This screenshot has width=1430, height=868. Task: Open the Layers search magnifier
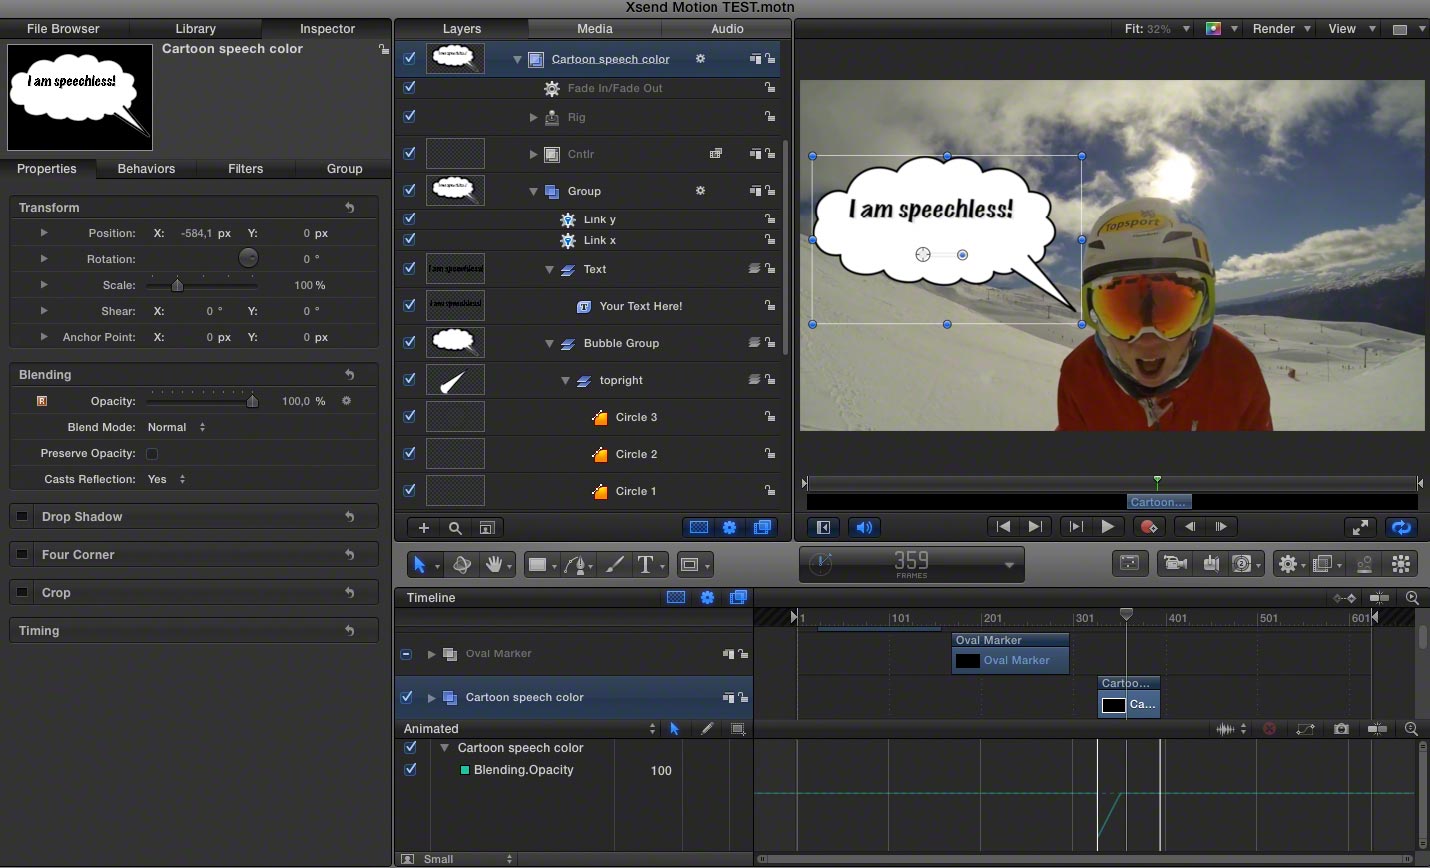tap(455, 528)
